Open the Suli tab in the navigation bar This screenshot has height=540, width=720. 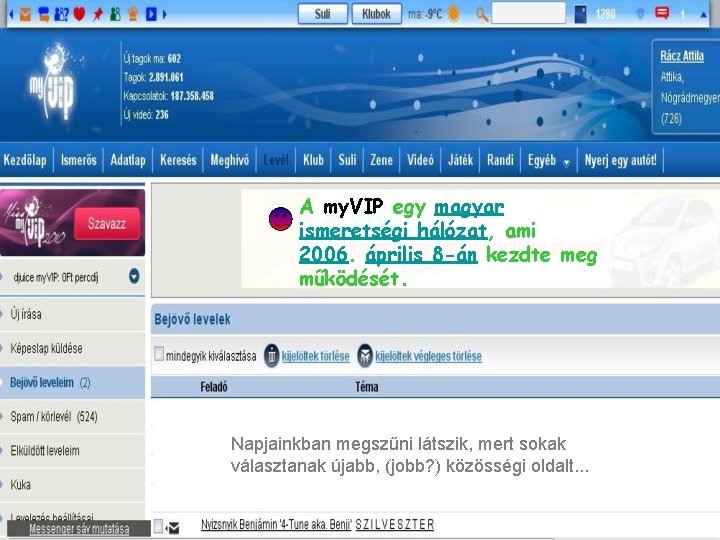click(x=347, y=160)
